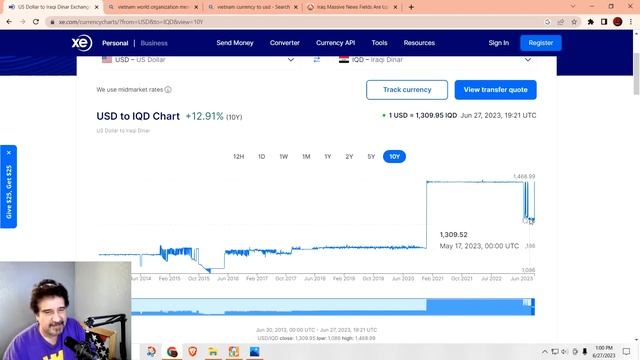Click the chart range navigator bar
The height and width of the screenshot is (360, 640).
333,307
